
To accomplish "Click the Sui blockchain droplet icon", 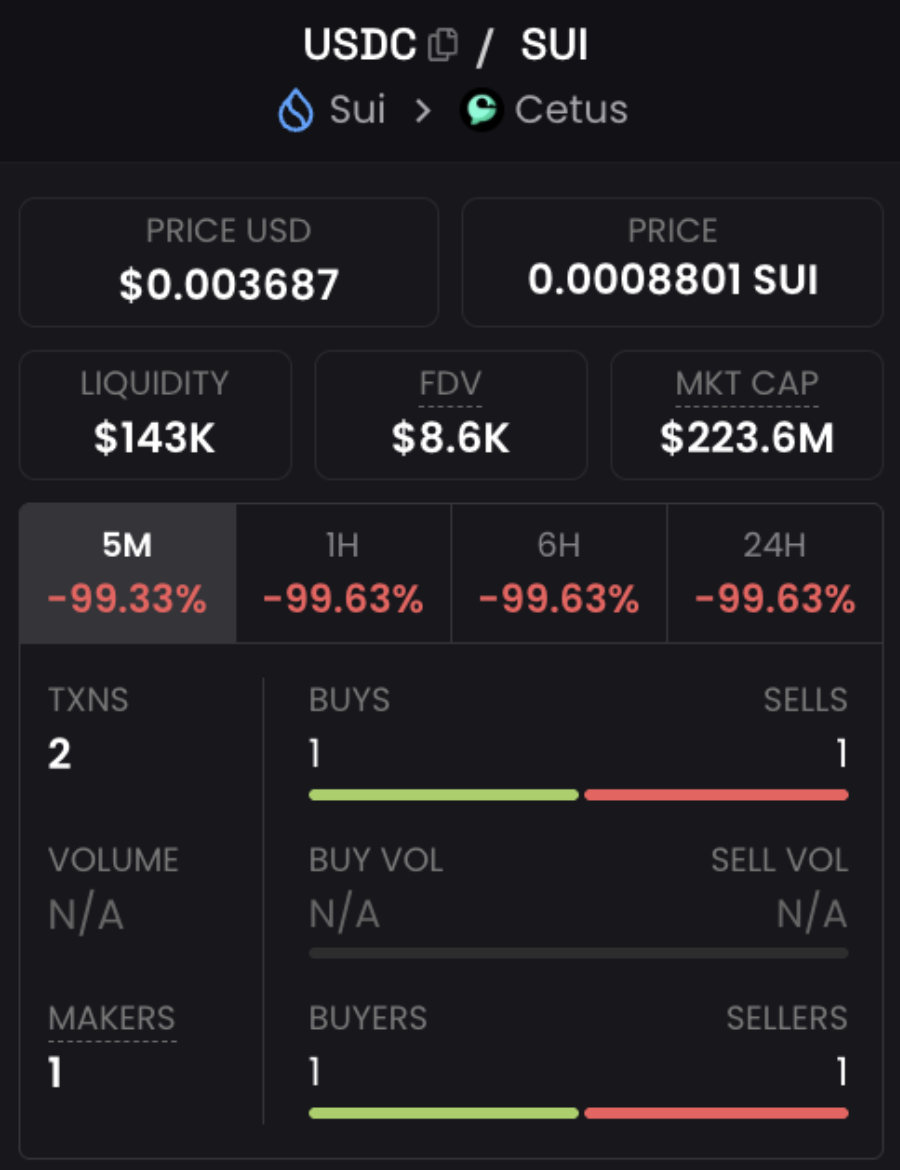I will coord(296,110).
